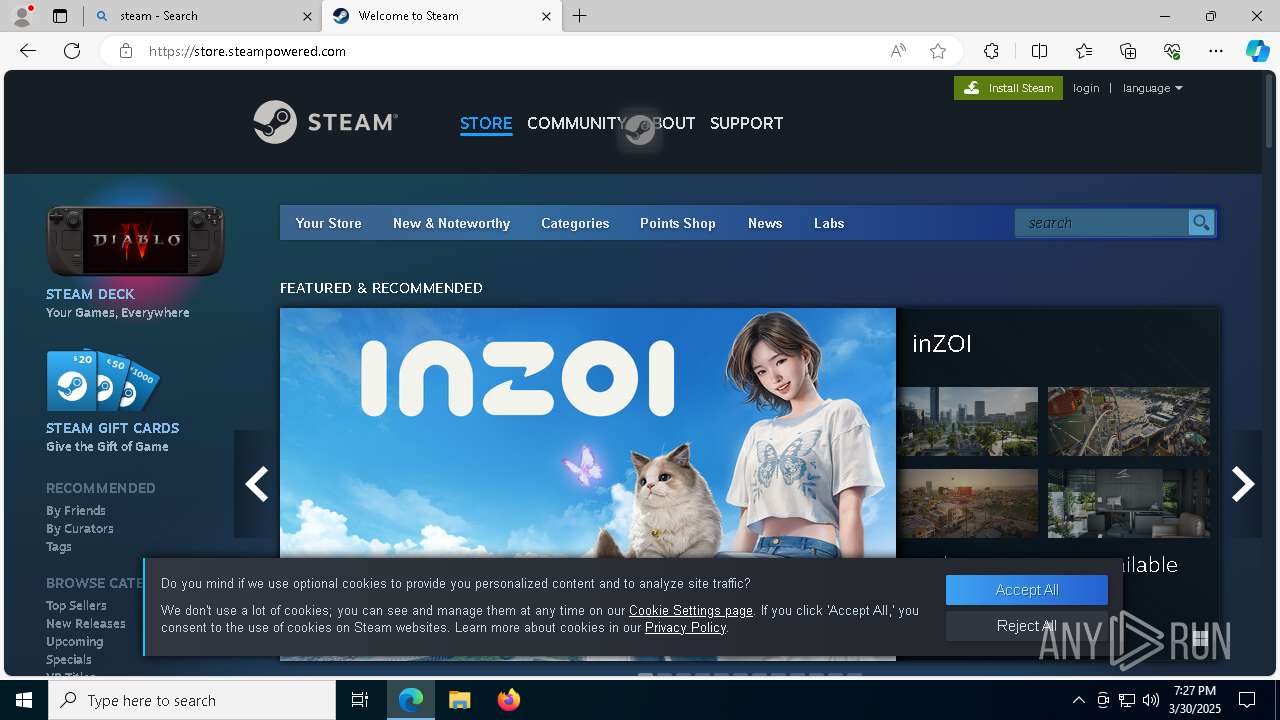Open Browser essentials heart icon
Image resolution: width=1280 pixels, height=720 pixels.
(x=1172, y=51)
